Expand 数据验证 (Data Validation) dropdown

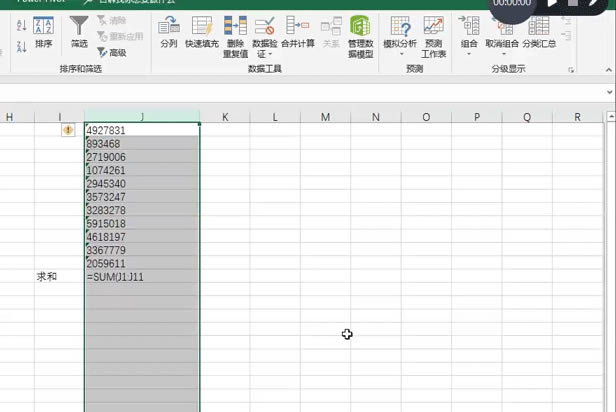(265, 54)
